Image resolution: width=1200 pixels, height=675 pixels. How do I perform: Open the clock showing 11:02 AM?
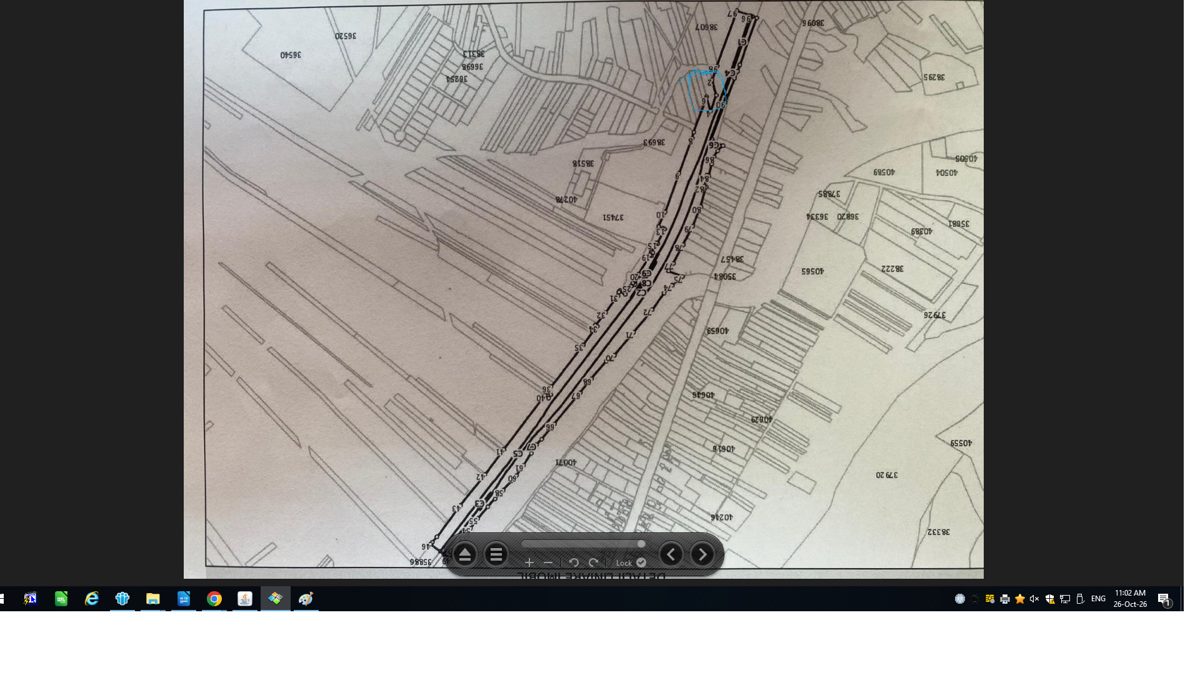click(1130, 599)
